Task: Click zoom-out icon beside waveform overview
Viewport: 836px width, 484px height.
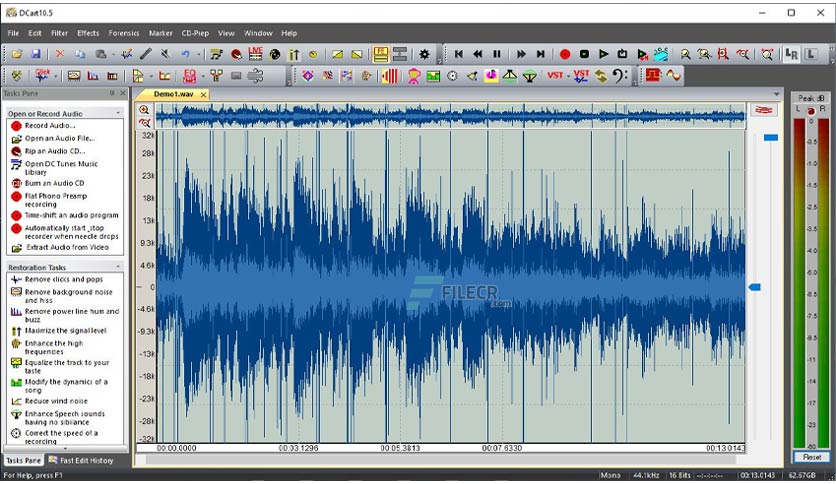Action: point(144,123)
